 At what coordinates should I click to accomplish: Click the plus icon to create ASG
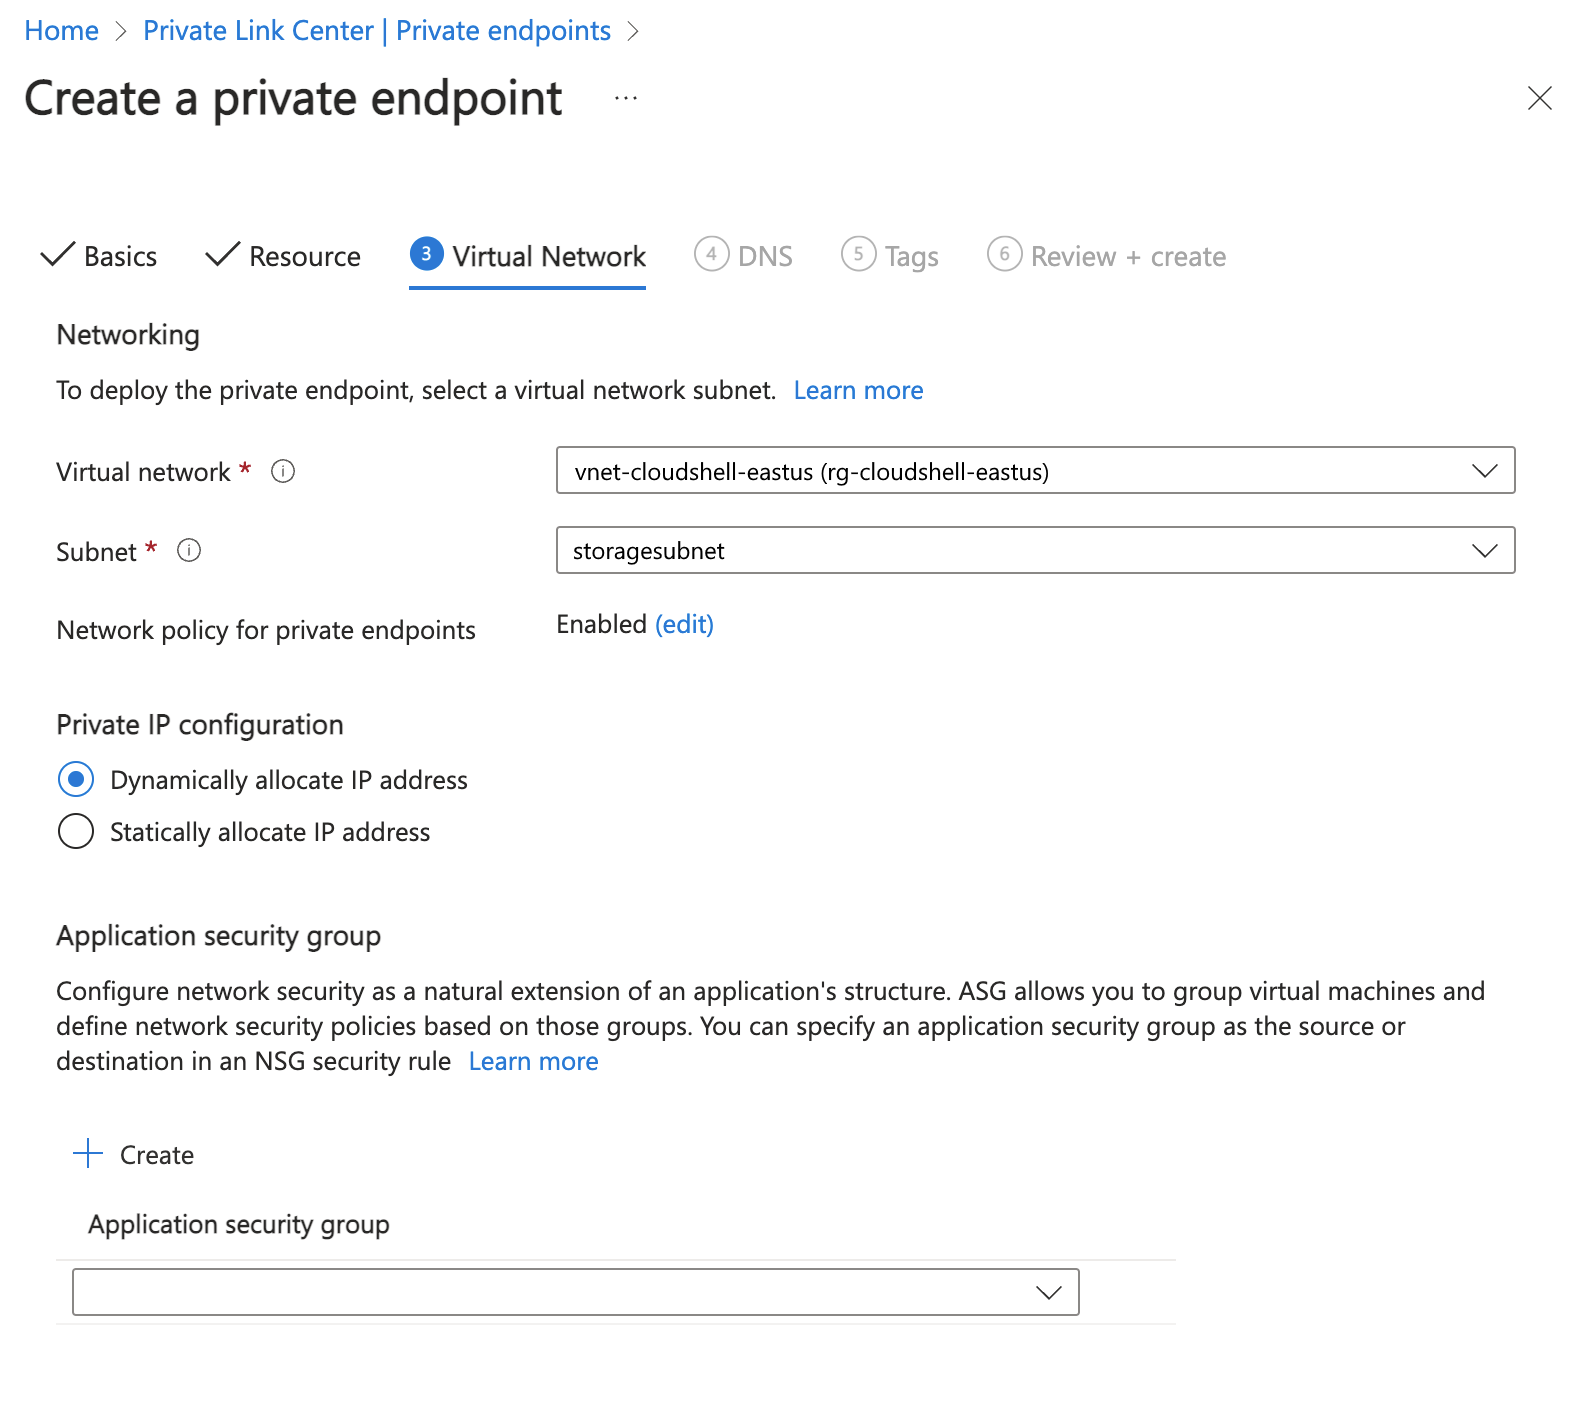[x=88, y=1153]
